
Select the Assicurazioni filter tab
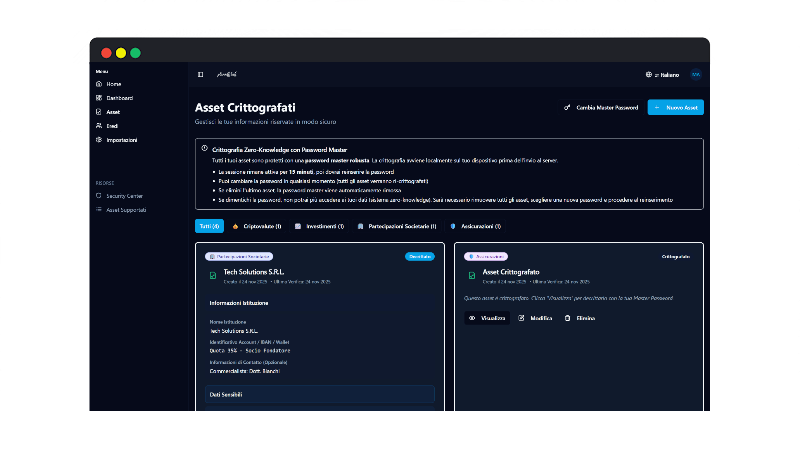[x=476, y=226]
